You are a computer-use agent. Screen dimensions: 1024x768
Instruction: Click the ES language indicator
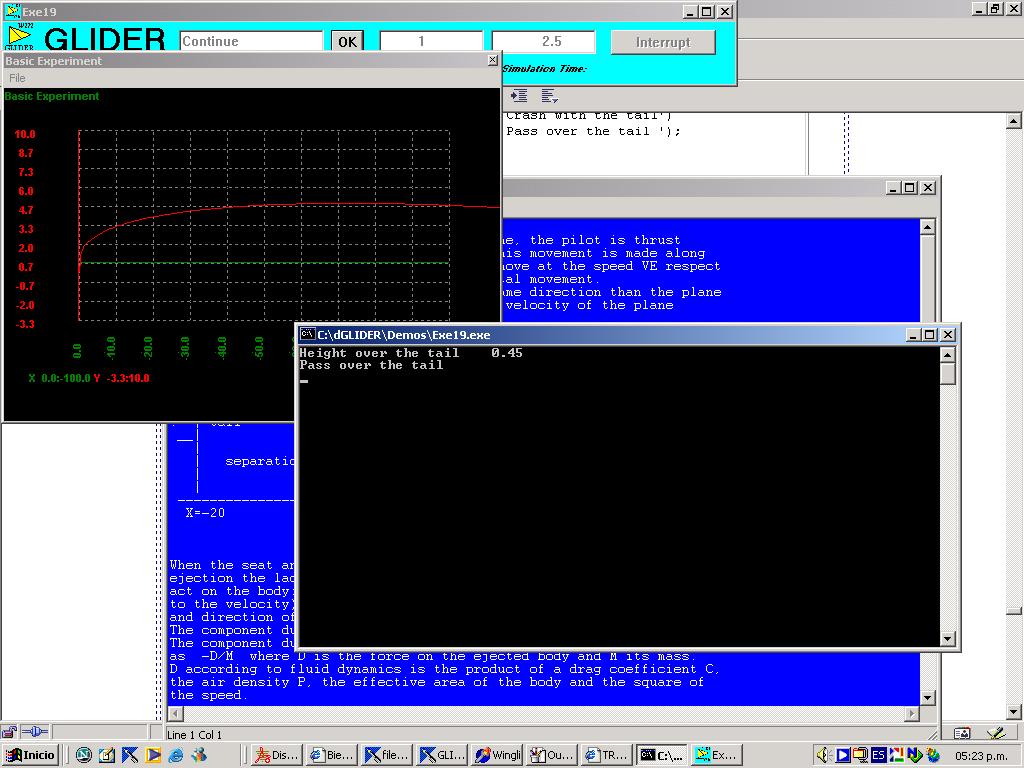(878, 755)
